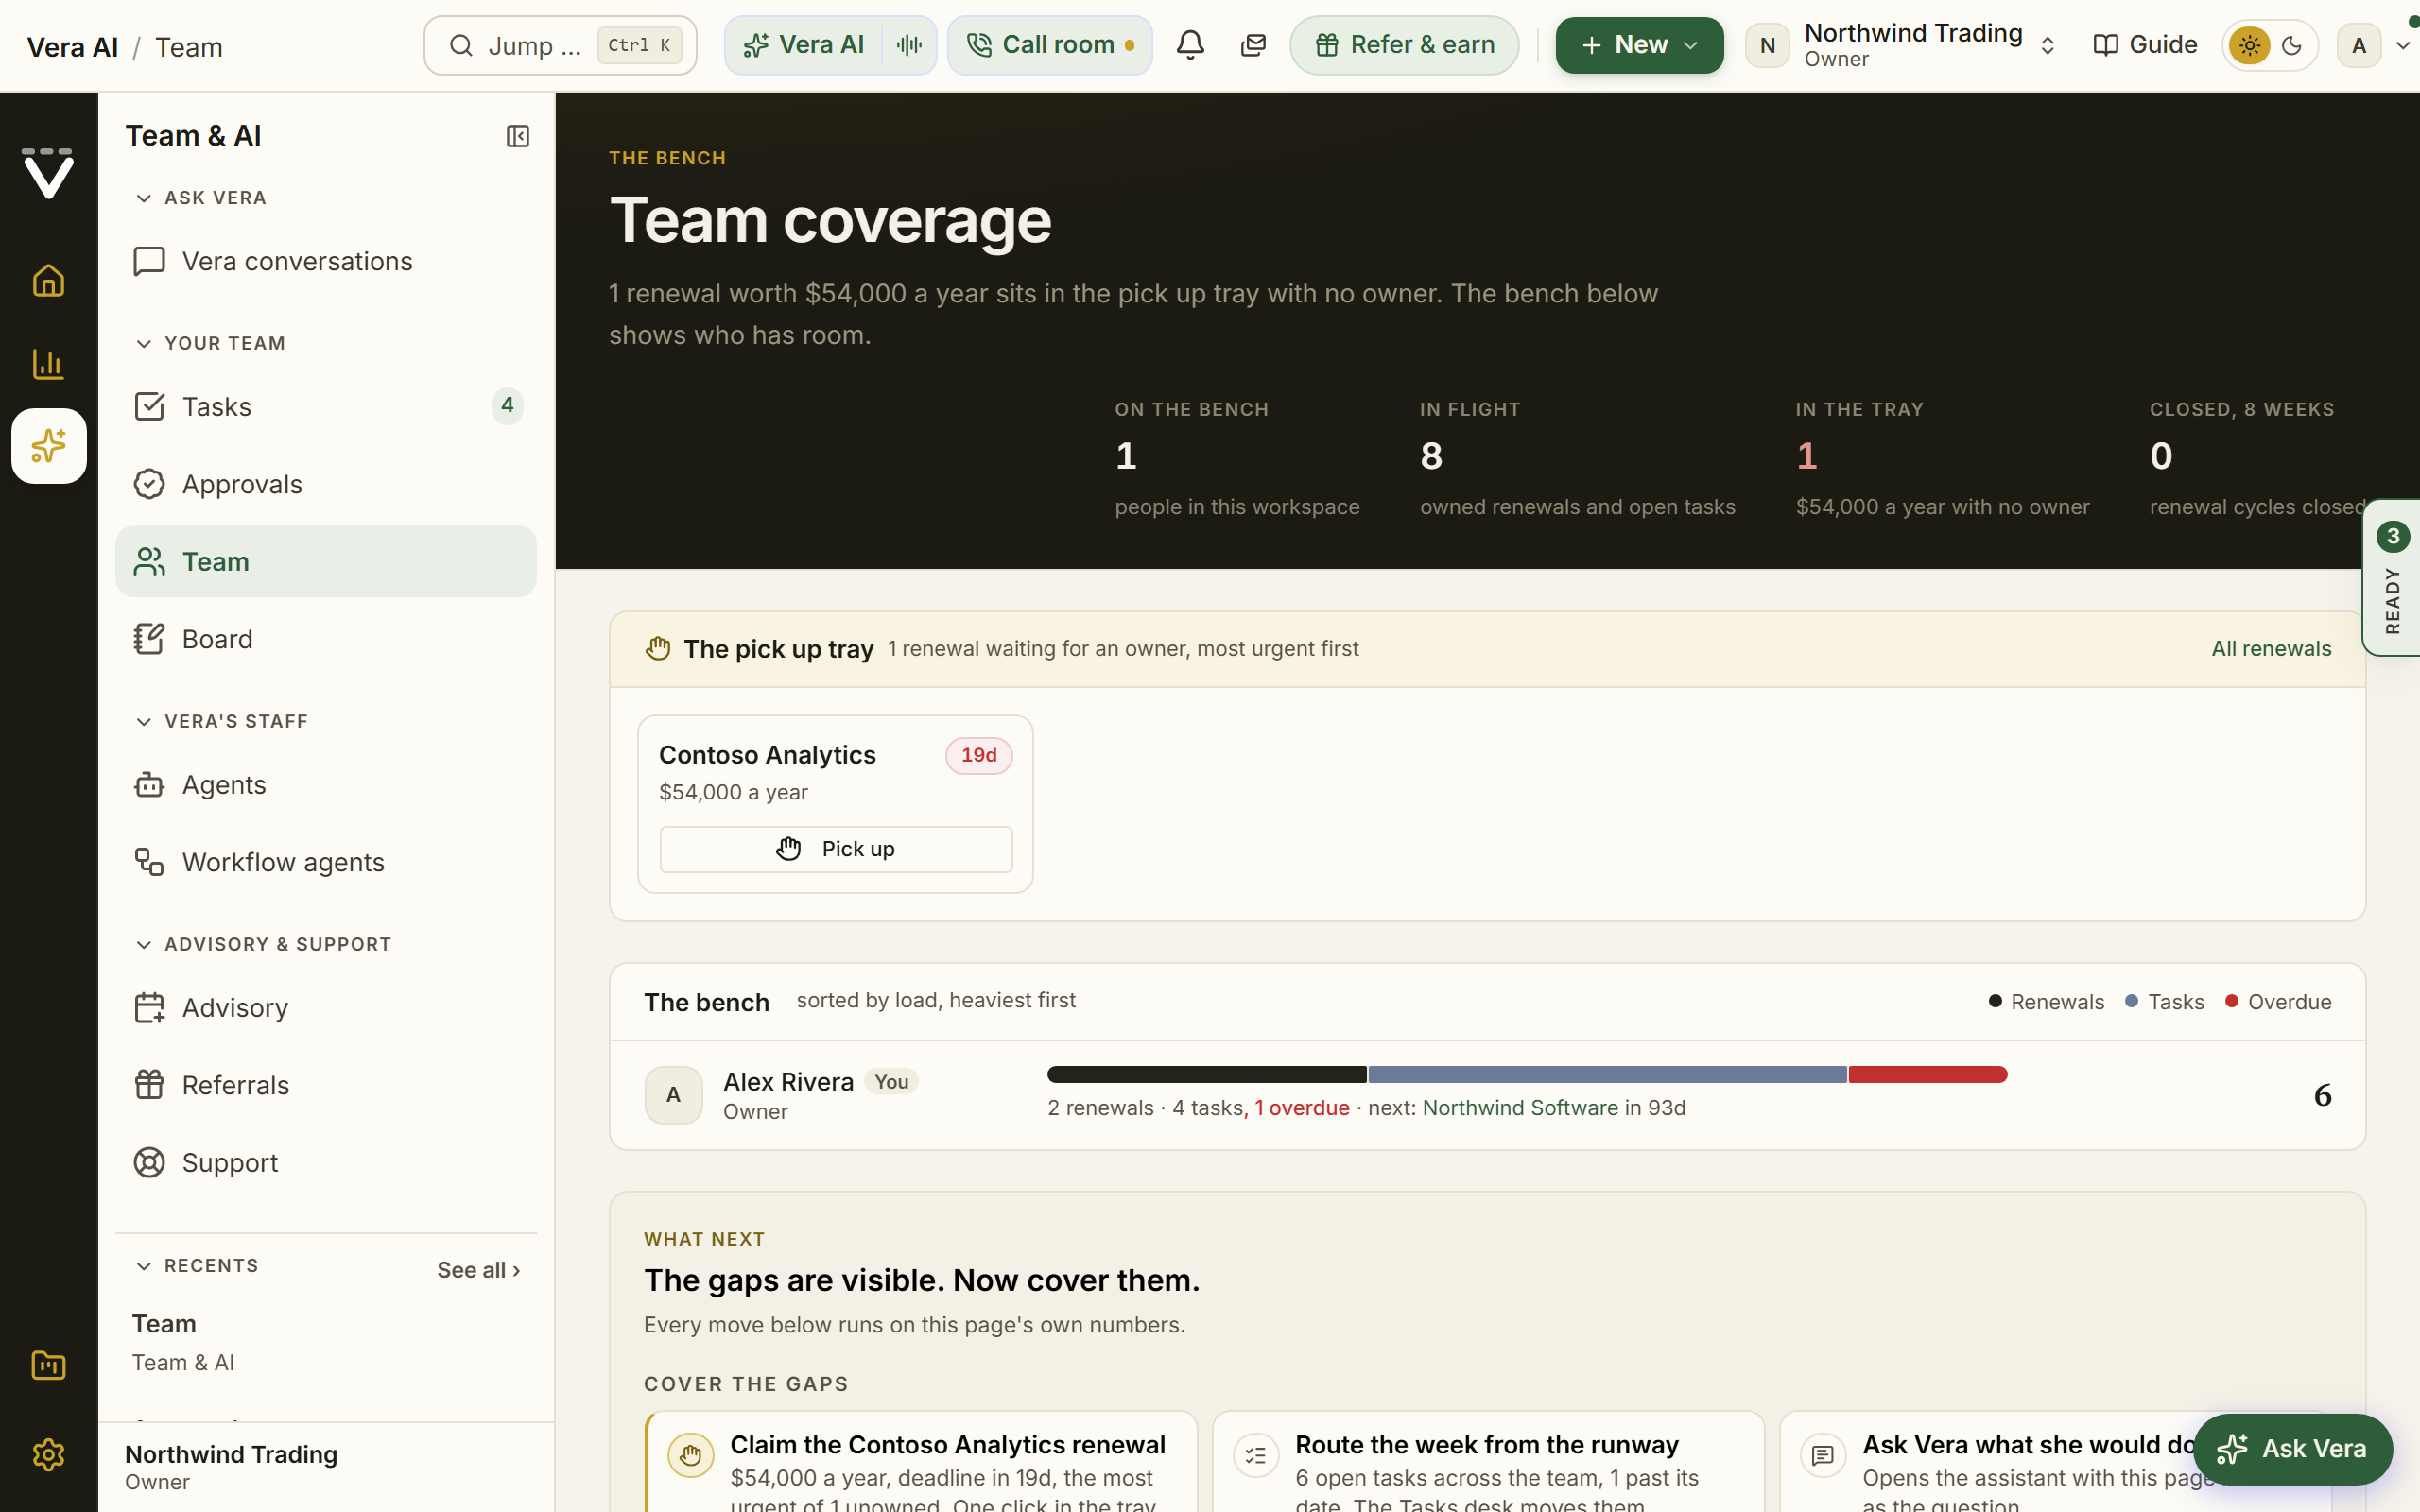Switch to light mode sun toggle
2420x1512 pixels.
tap(2249, 45)
